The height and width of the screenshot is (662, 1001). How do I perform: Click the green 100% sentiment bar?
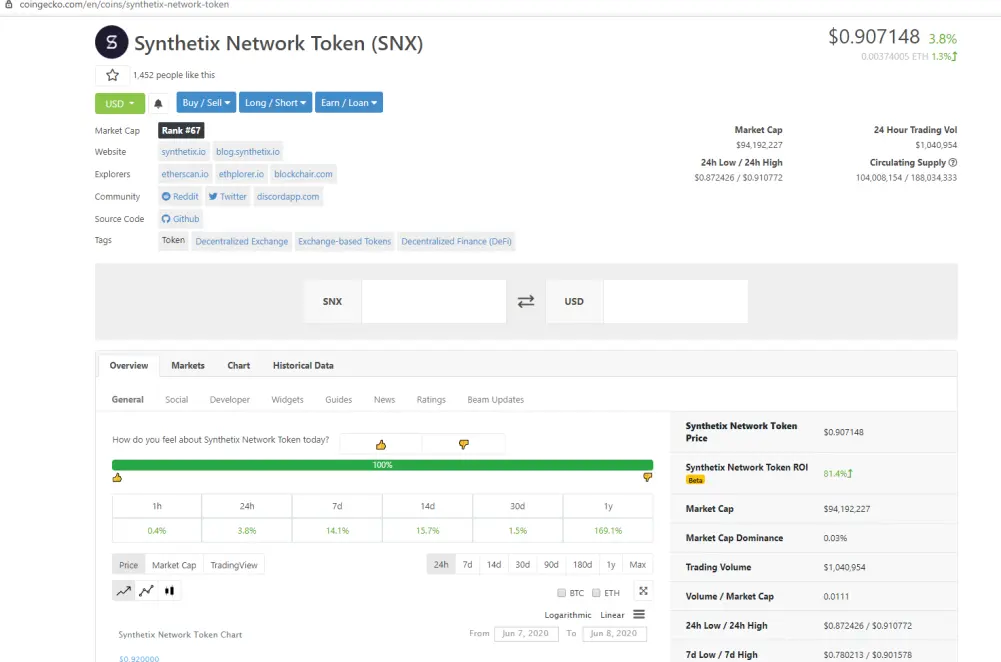point(382,465)
